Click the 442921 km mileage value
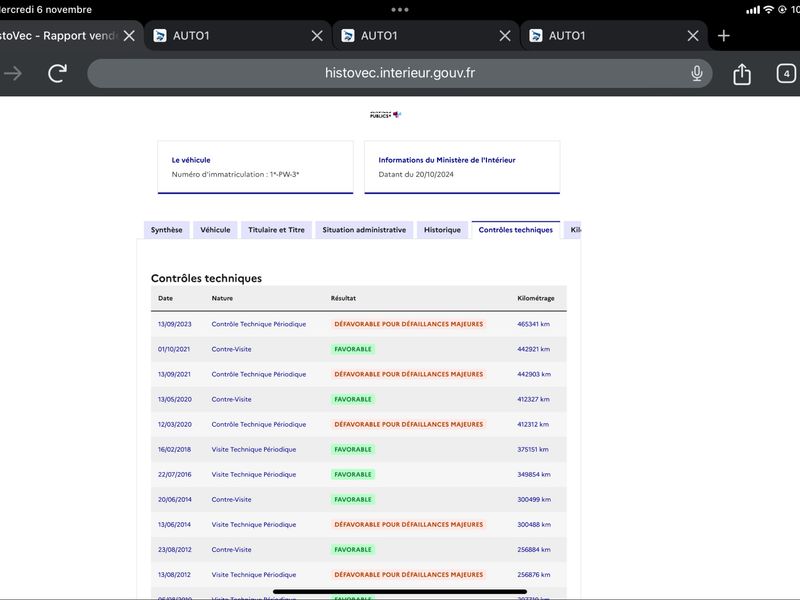This screenshot has width=800, height=600. [x=533, y=349]
